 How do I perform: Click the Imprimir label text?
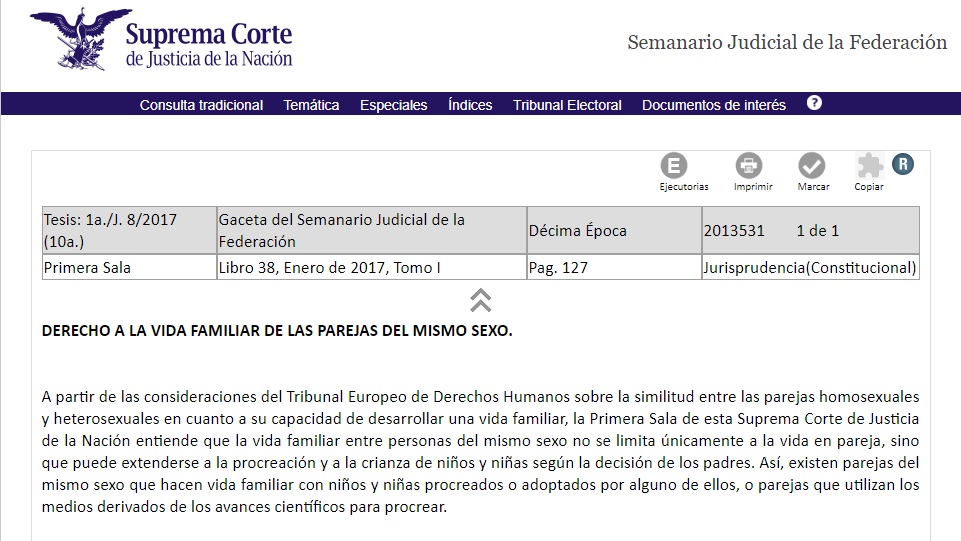click(753, 187)
